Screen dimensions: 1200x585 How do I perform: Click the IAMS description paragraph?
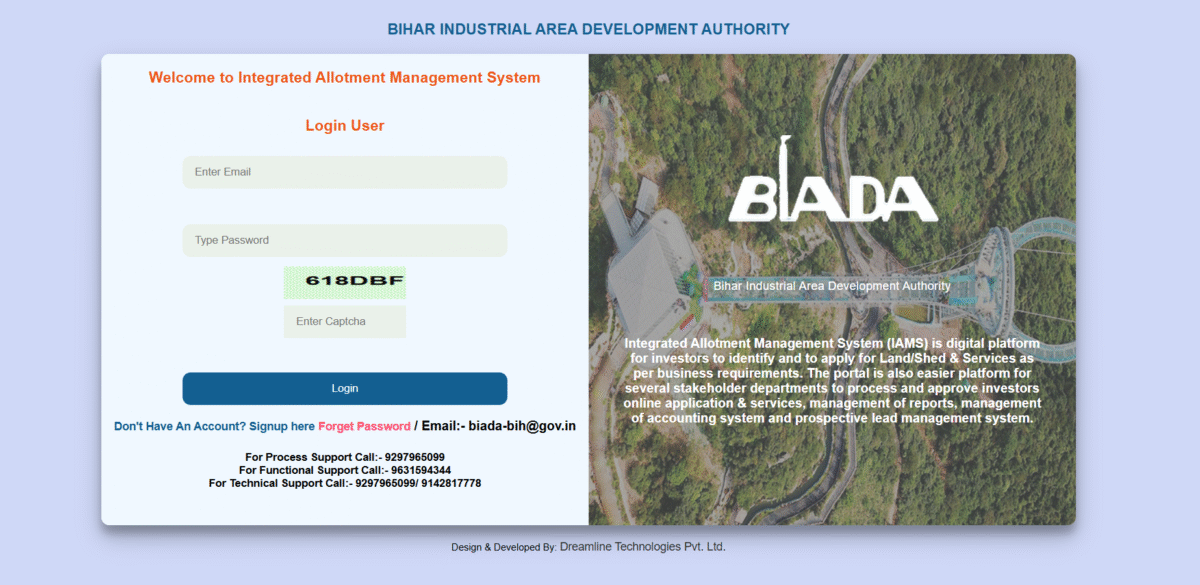click(832, 381)
